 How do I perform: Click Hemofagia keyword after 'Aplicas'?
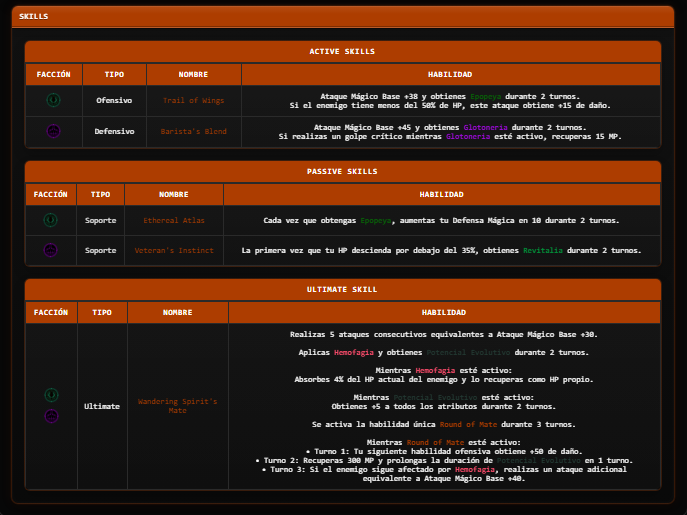click(354, 352)
